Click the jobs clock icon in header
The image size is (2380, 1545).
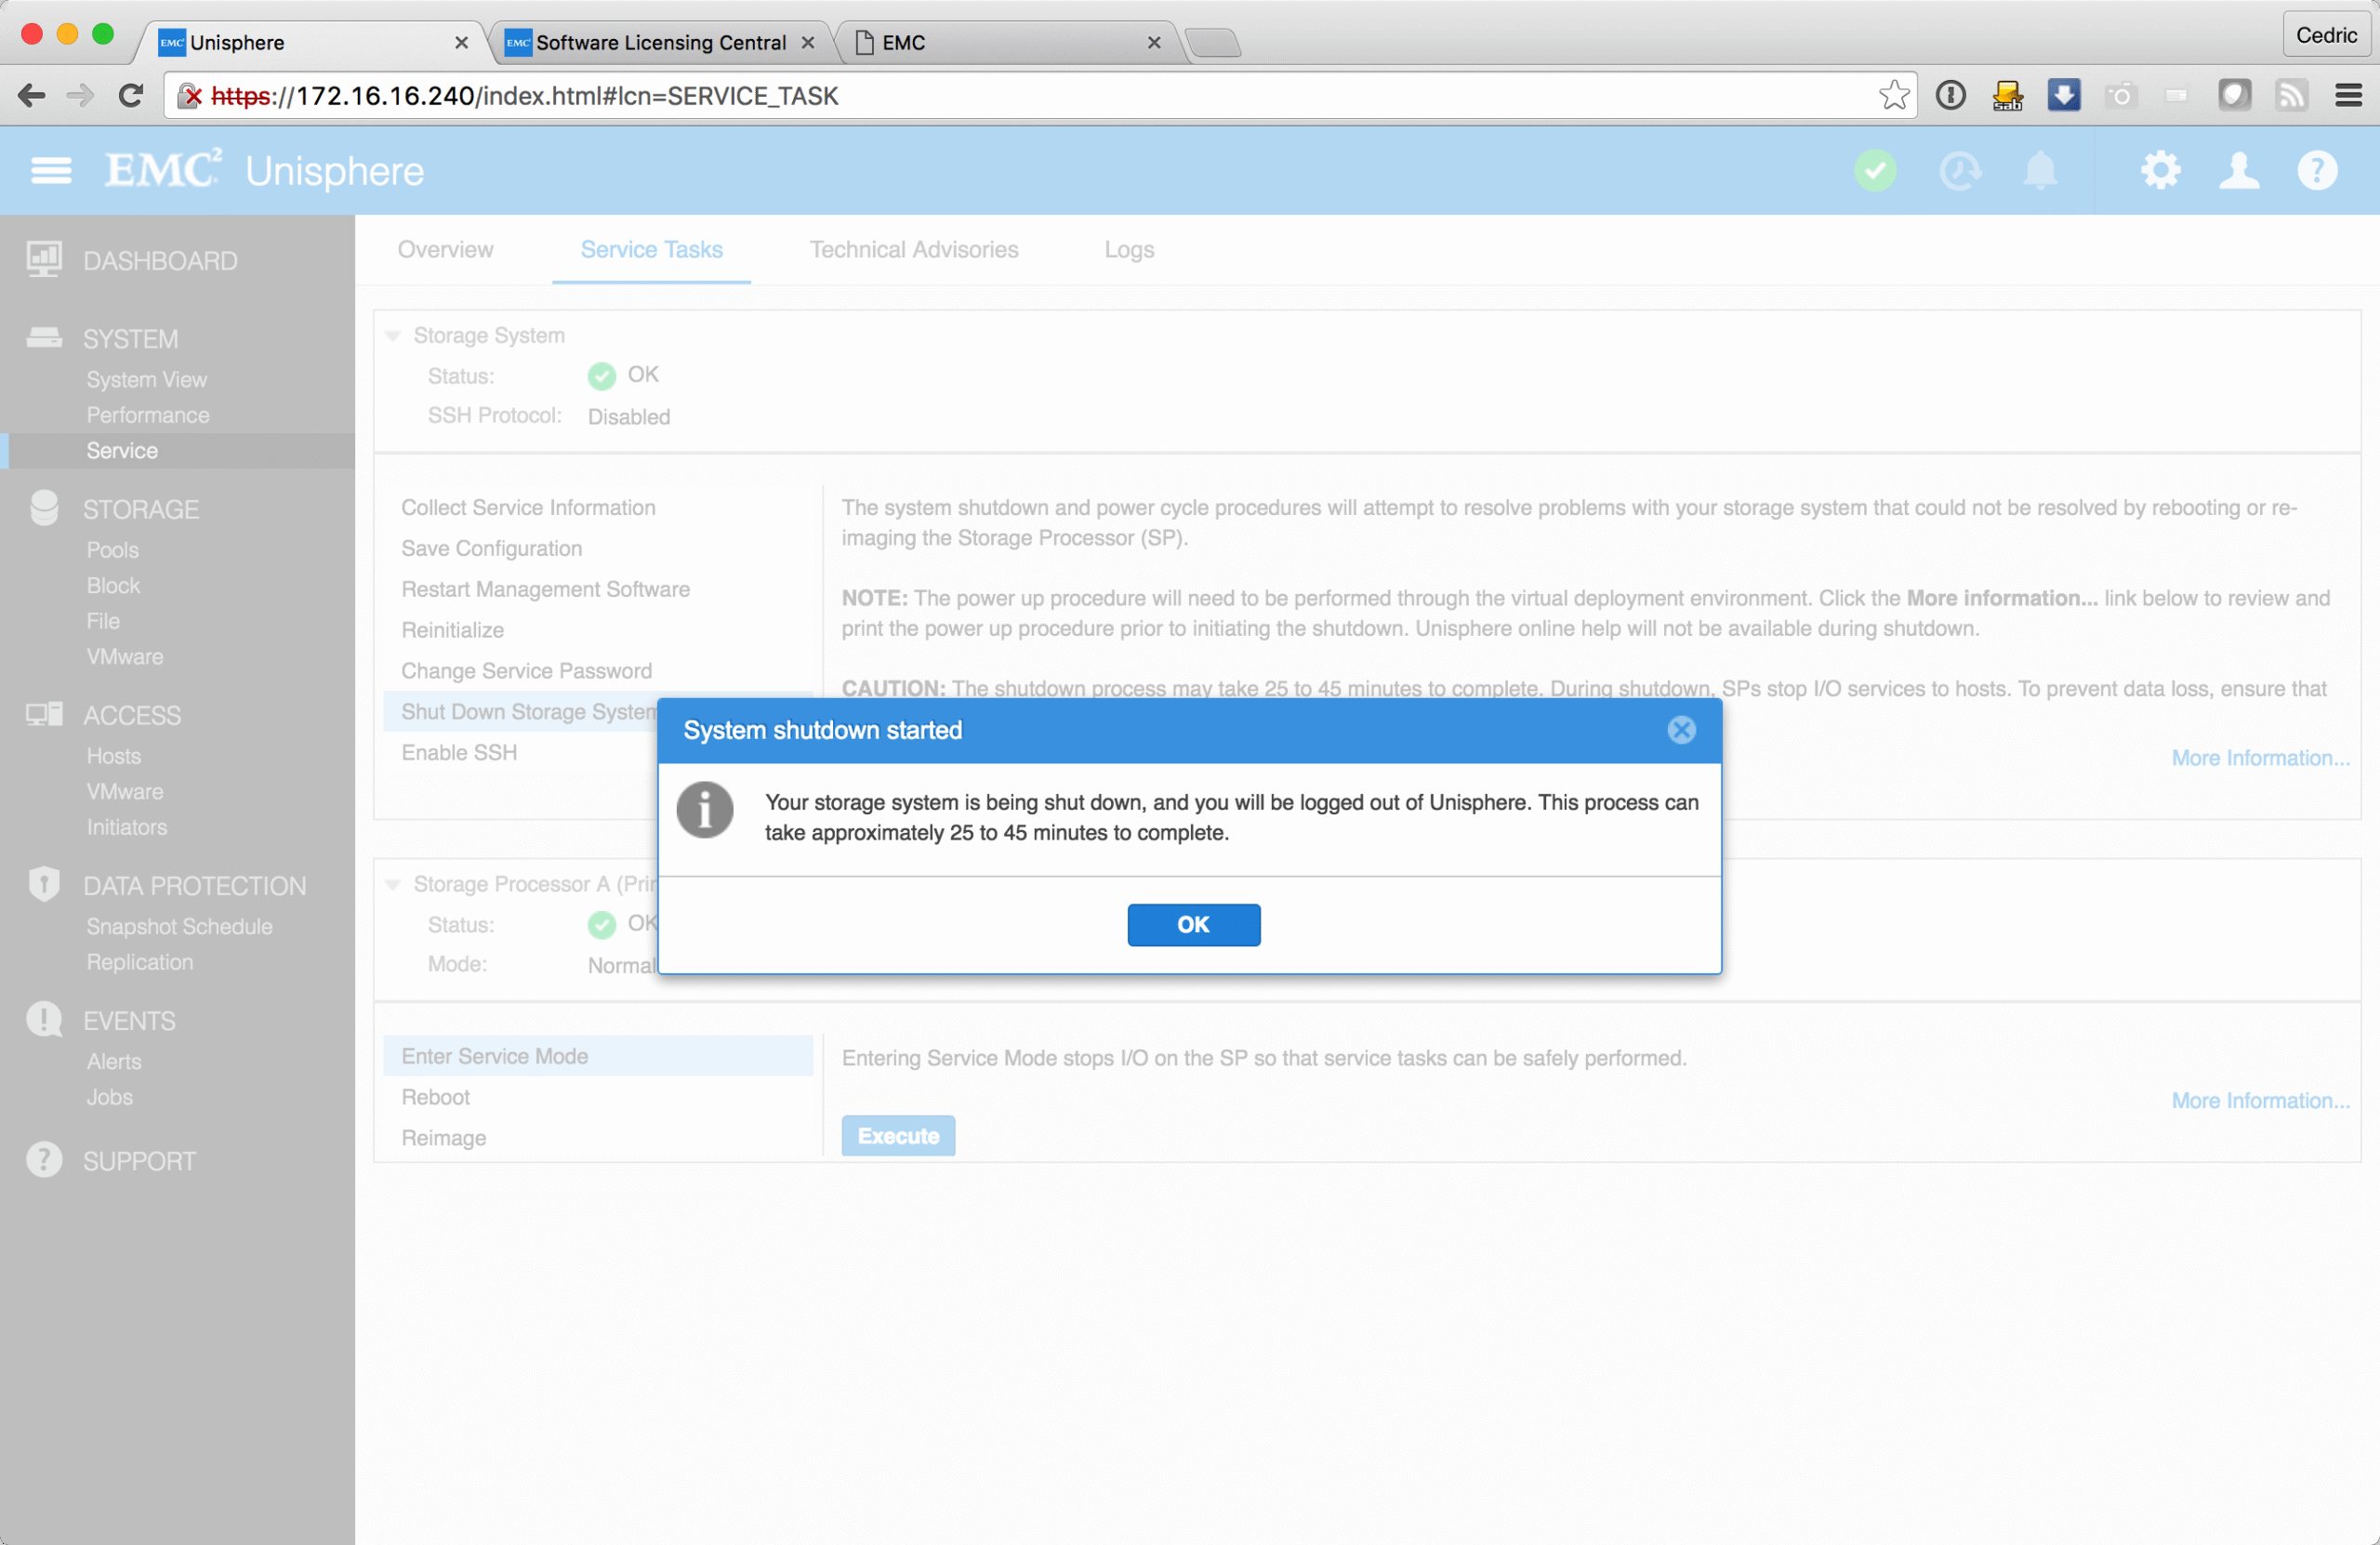[x=1959, y=171]
